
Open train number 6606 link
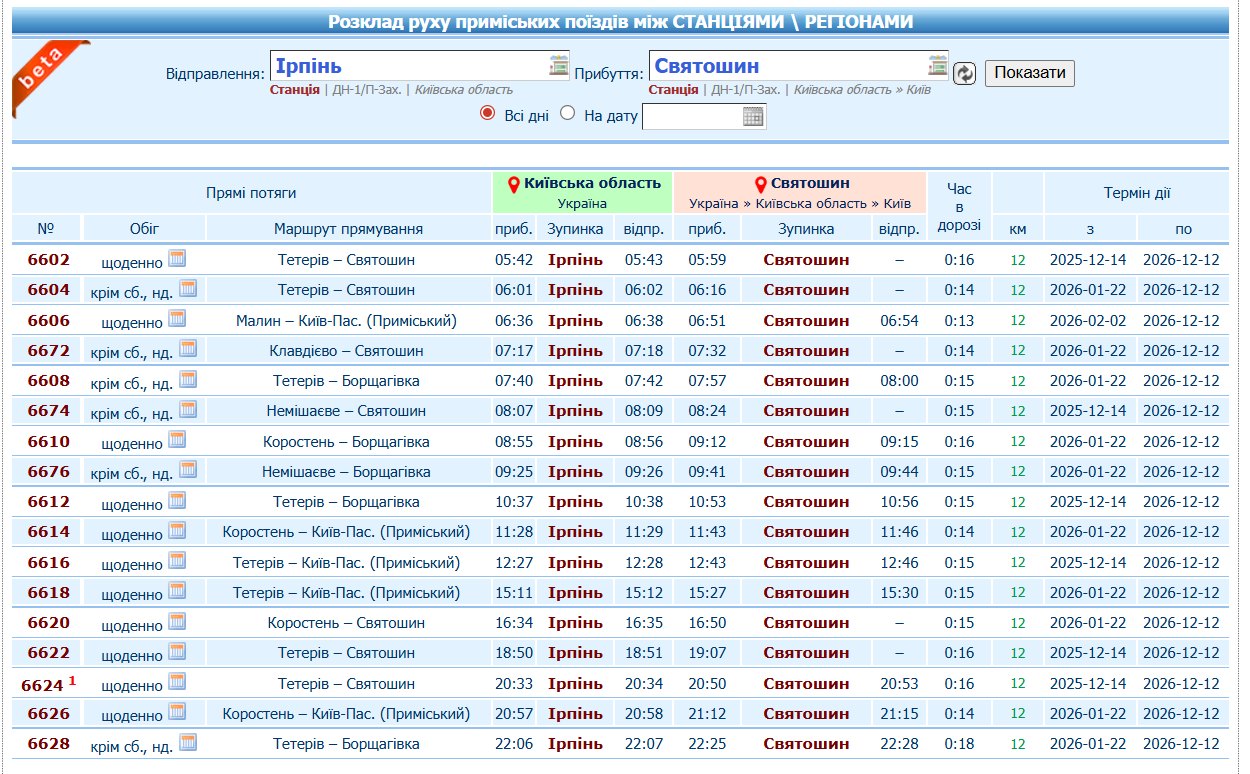[x=48, y=321]
